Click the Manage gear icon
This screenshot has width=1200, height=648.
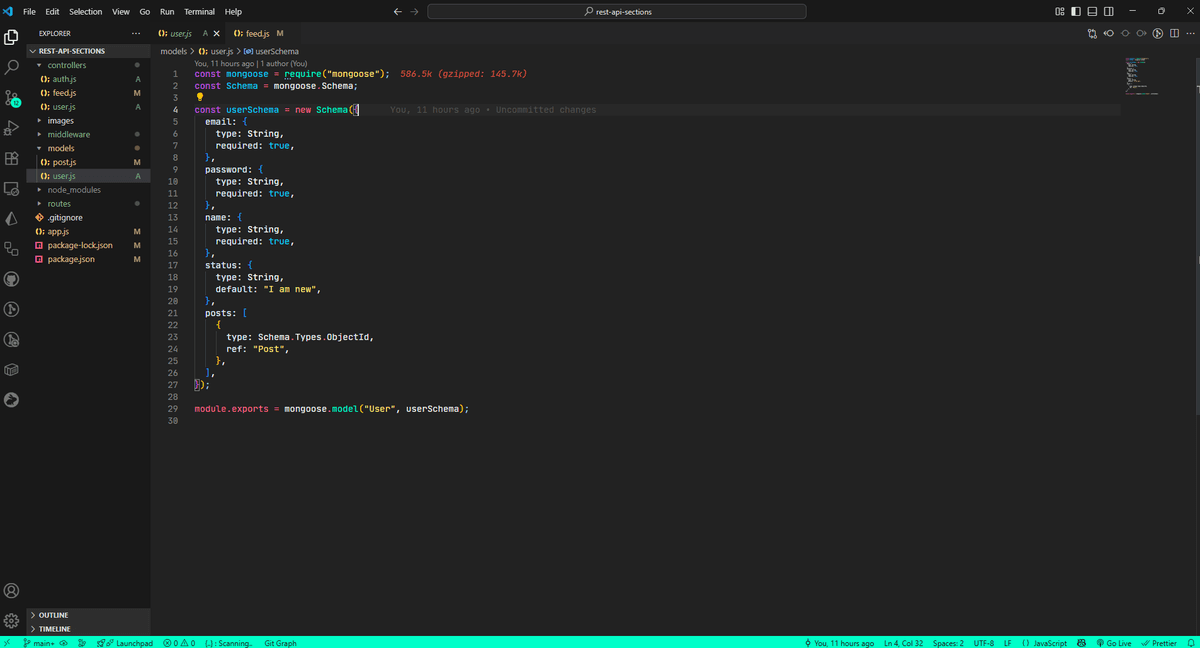tap(12, 620)
